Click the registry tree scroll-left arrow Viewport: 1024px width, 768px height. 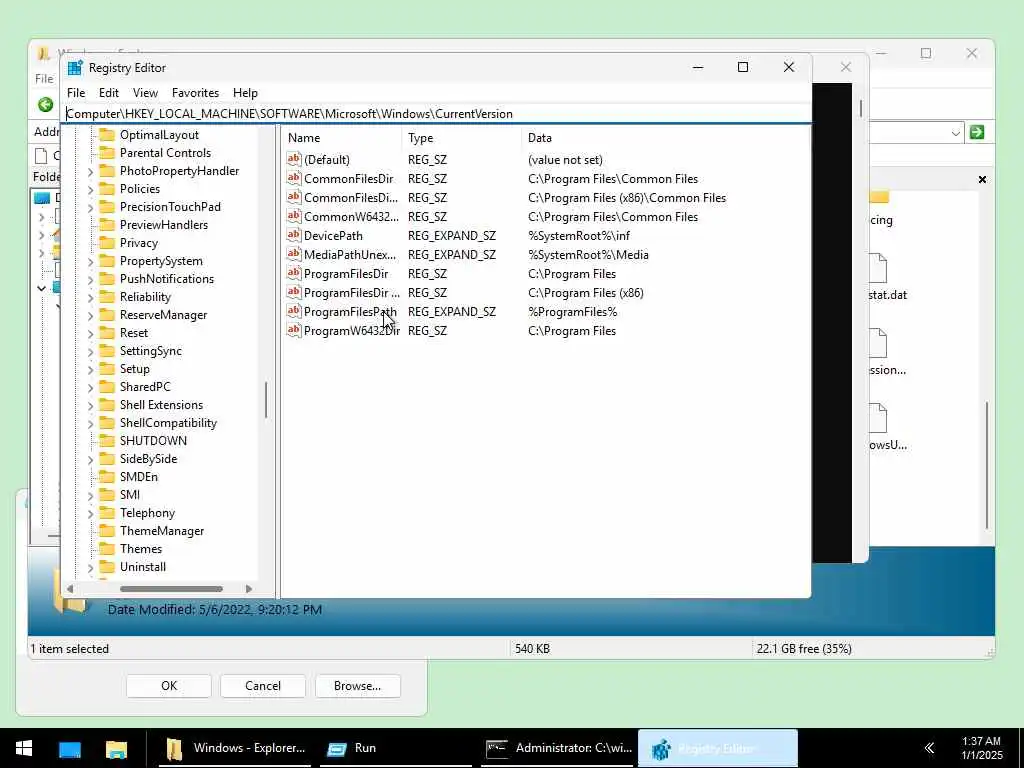point(70,589)
